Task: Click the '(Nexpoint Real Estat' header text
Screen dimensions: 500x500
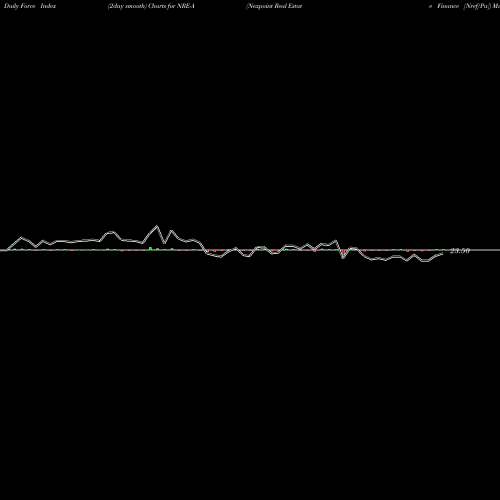Action: coord(274,6)
